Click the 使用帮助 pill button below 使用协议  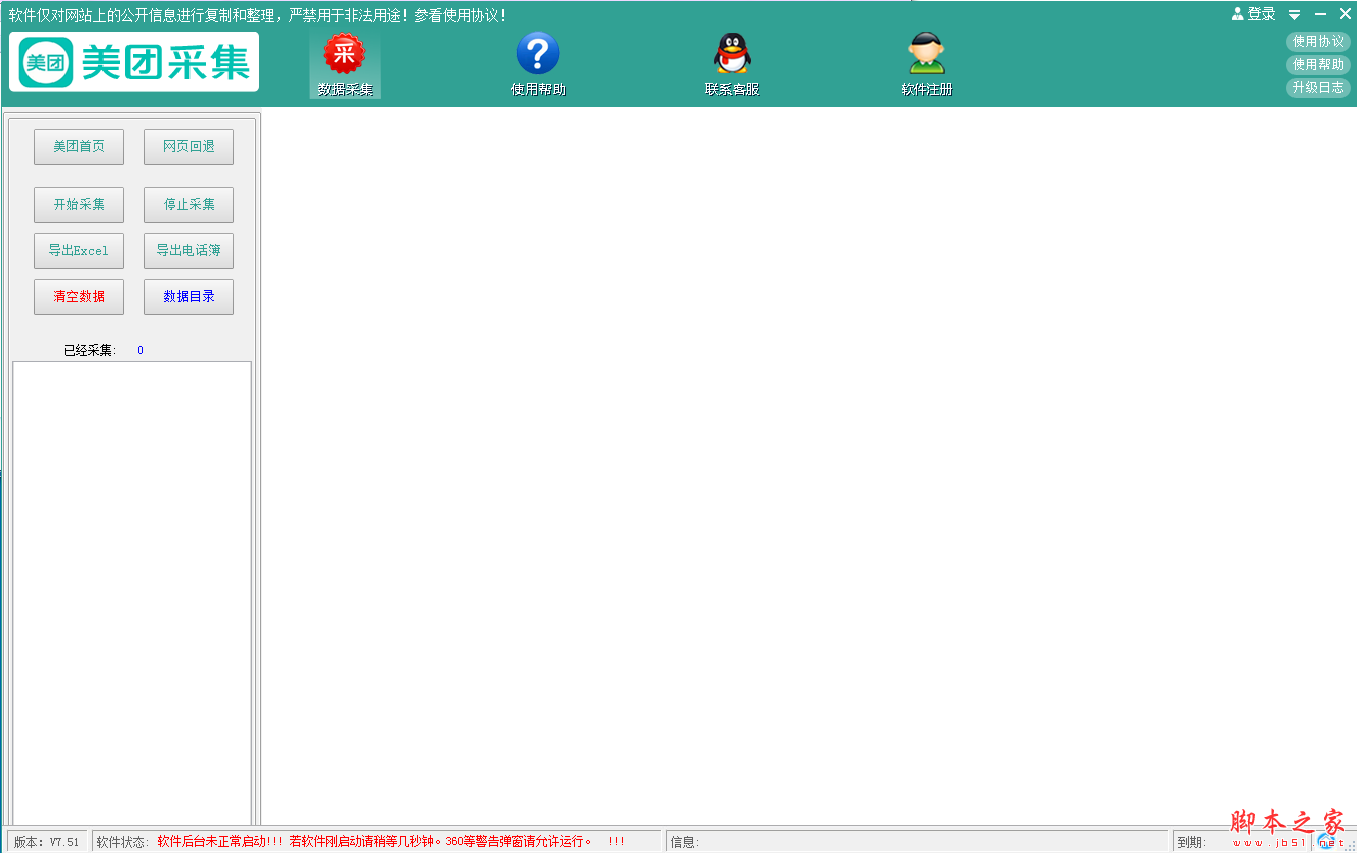1318,65
